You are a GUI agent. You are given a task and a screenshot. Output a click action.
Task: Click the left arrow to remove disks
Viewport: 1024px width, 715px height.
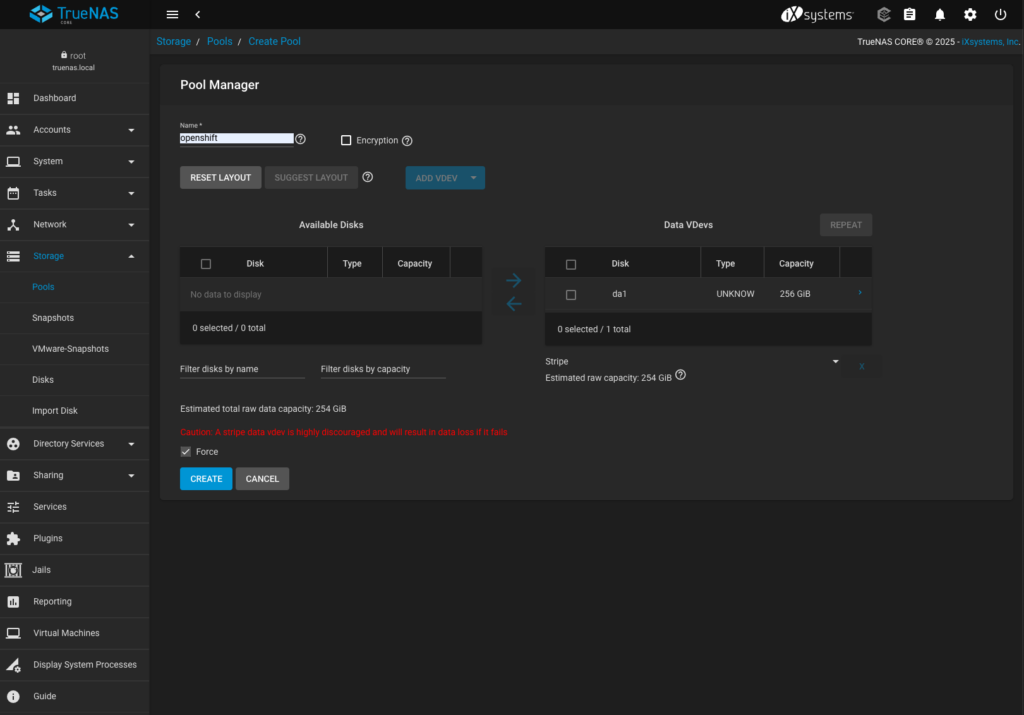[514, 304]
